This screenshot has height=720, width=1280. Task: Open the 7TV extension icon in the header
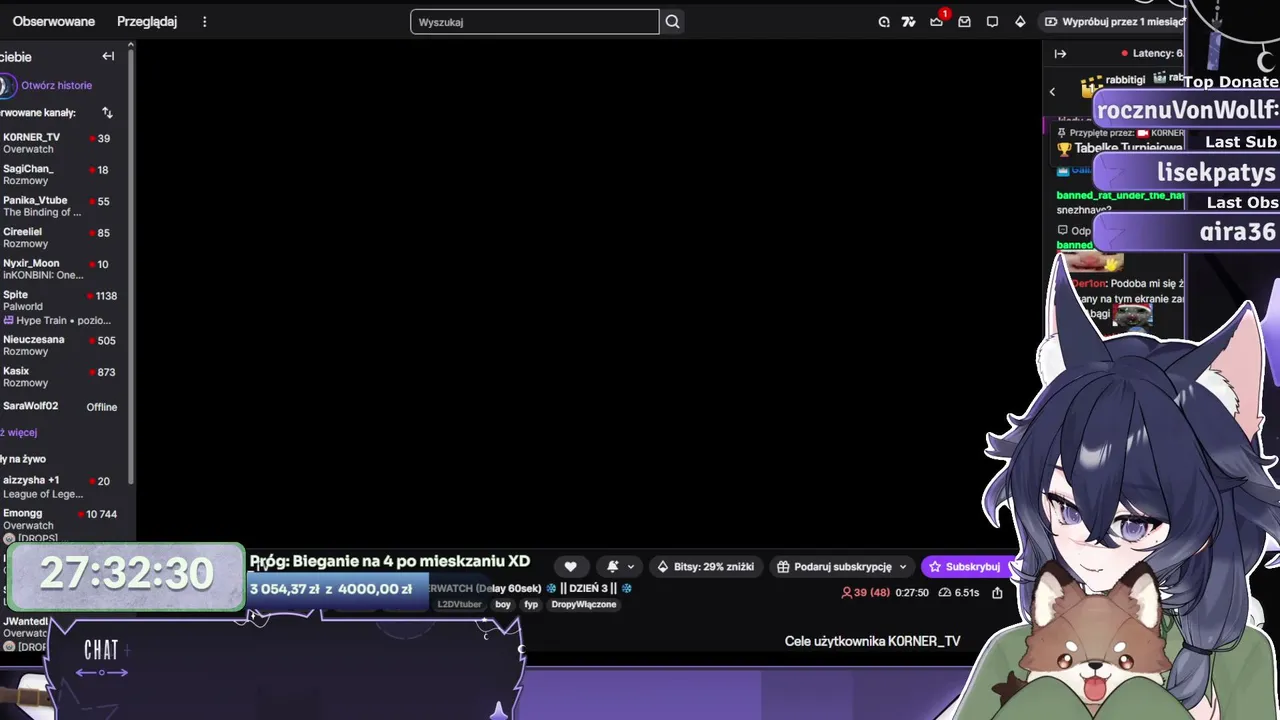pyautogui.click(x=909, y=22)
